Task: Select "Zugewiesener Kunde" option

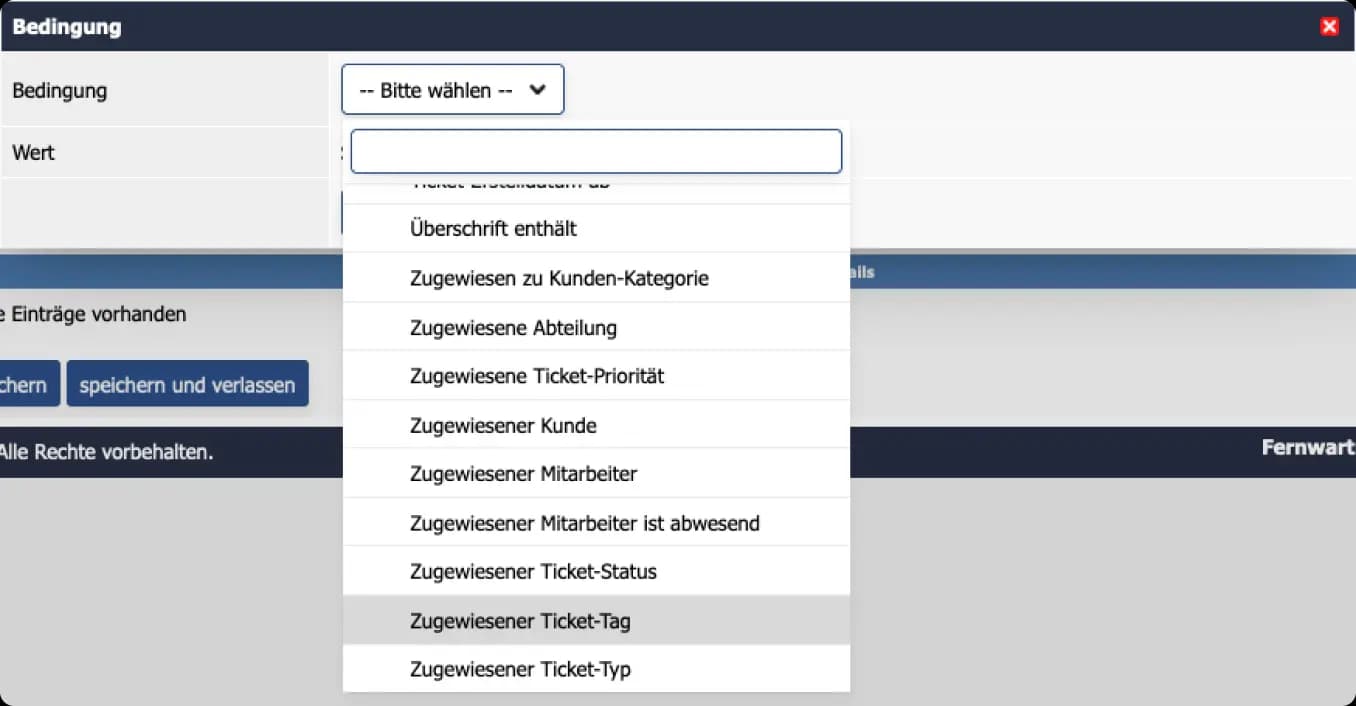Action: pyautogui.click(x=503, y=425)
